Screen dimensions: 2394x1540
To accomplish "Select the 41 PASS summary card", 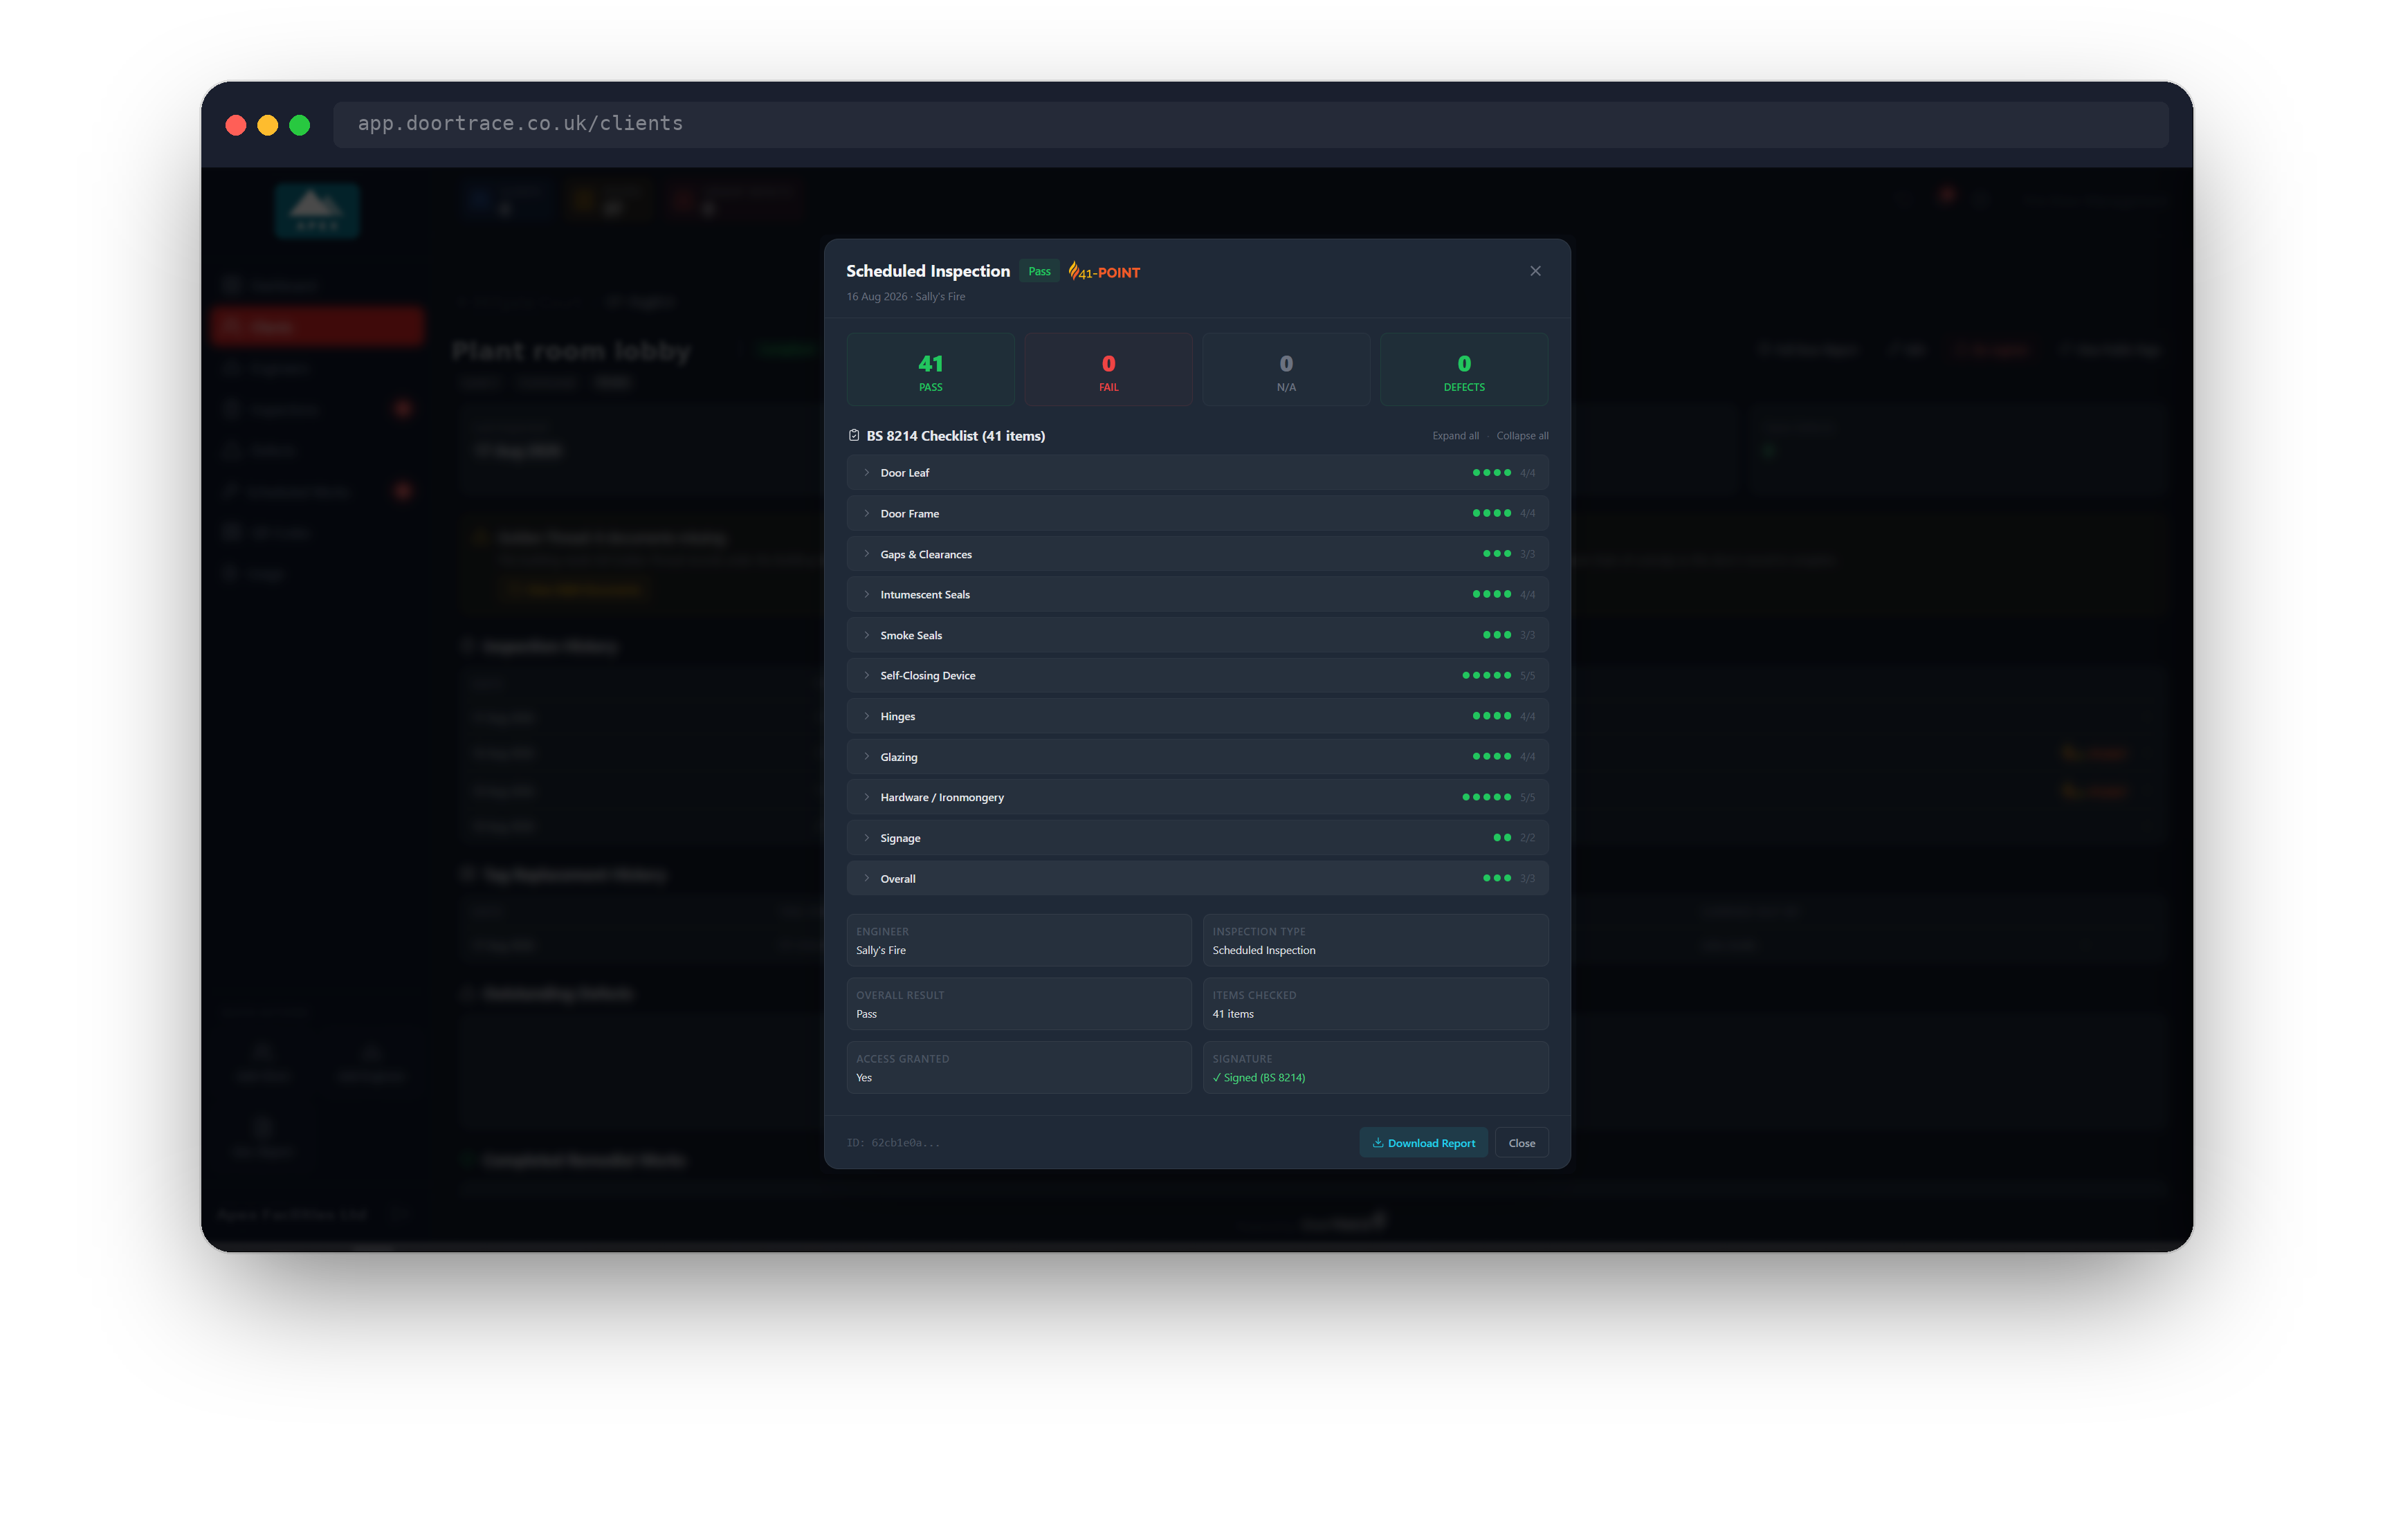I will (930, 370).
